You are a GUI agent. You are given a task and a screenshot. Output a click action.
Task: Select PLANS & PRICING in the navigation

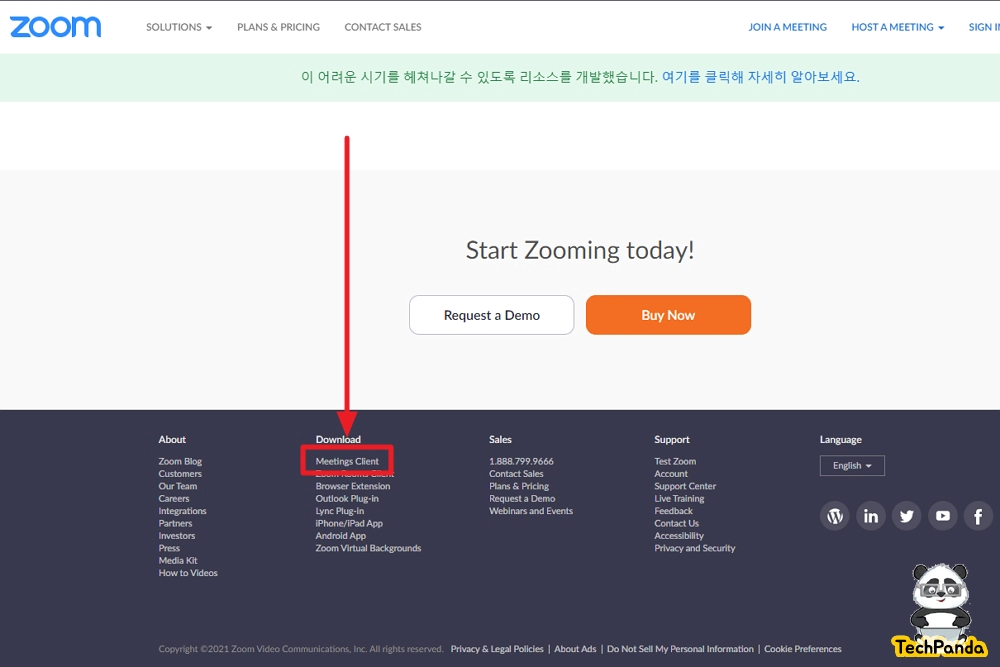tap(278, 27)
